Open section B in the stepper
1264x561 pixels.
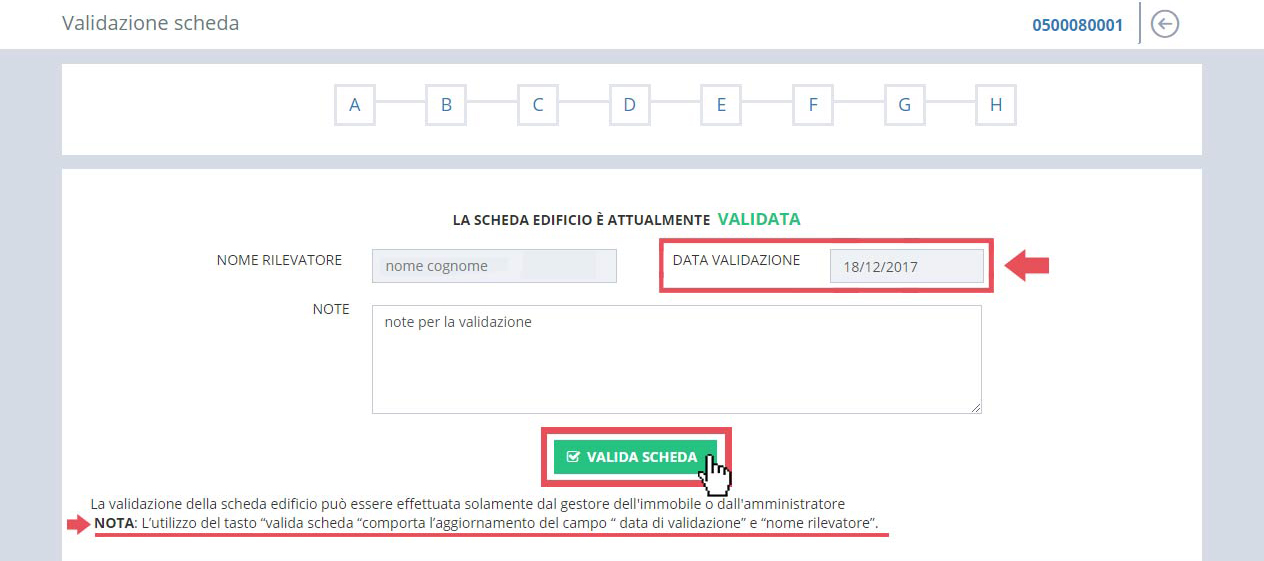(x=446, y=105)
